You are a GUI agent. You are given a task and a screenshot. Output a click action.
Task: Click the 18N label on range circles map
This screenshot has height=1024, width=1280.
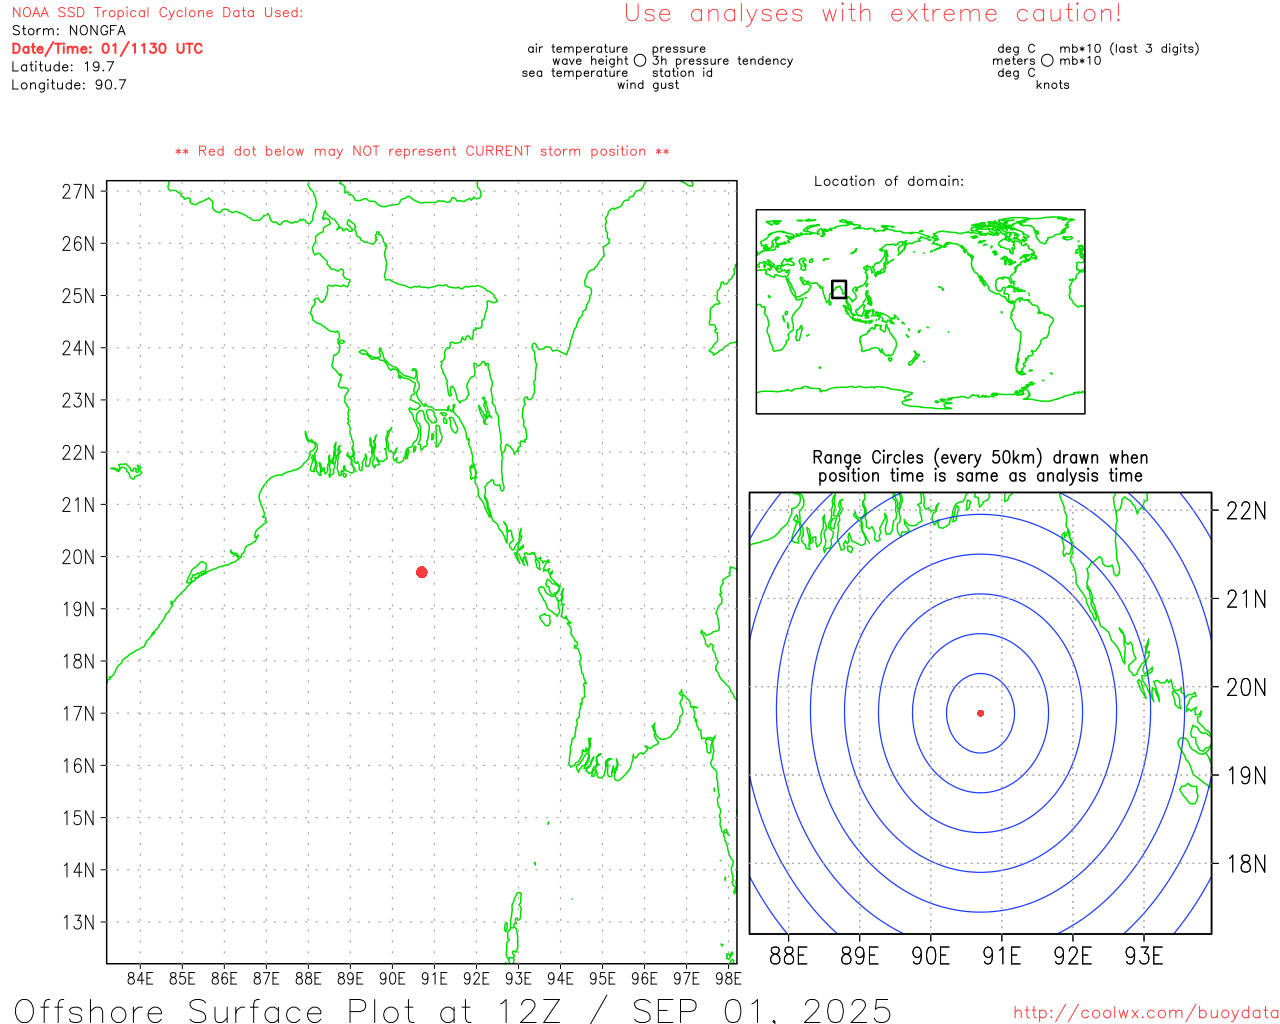(1246, 864)
